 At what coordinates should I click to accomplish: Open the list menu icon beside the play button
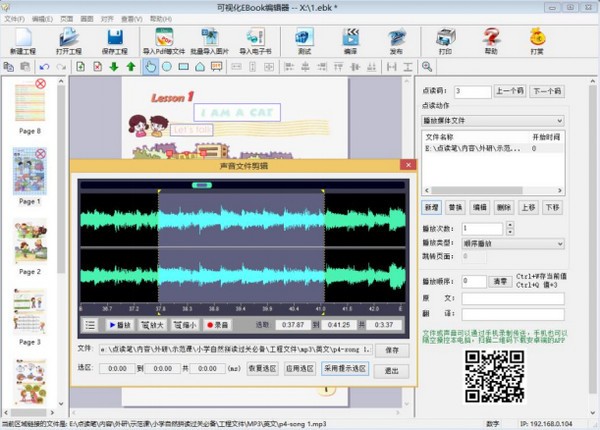[90, 325]
